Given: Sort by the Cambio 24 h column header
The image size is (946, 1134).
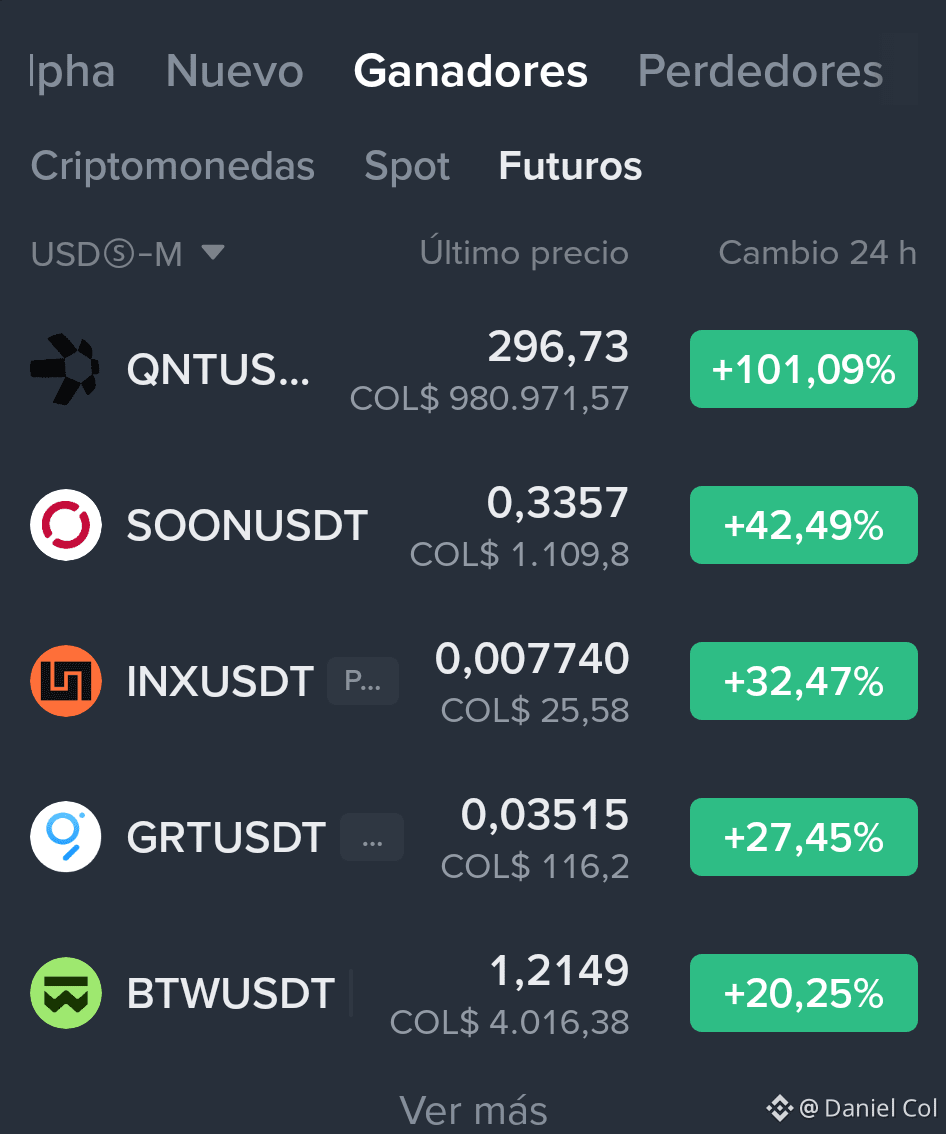Looking at the screenshot, I should click(x=818, y=253).
